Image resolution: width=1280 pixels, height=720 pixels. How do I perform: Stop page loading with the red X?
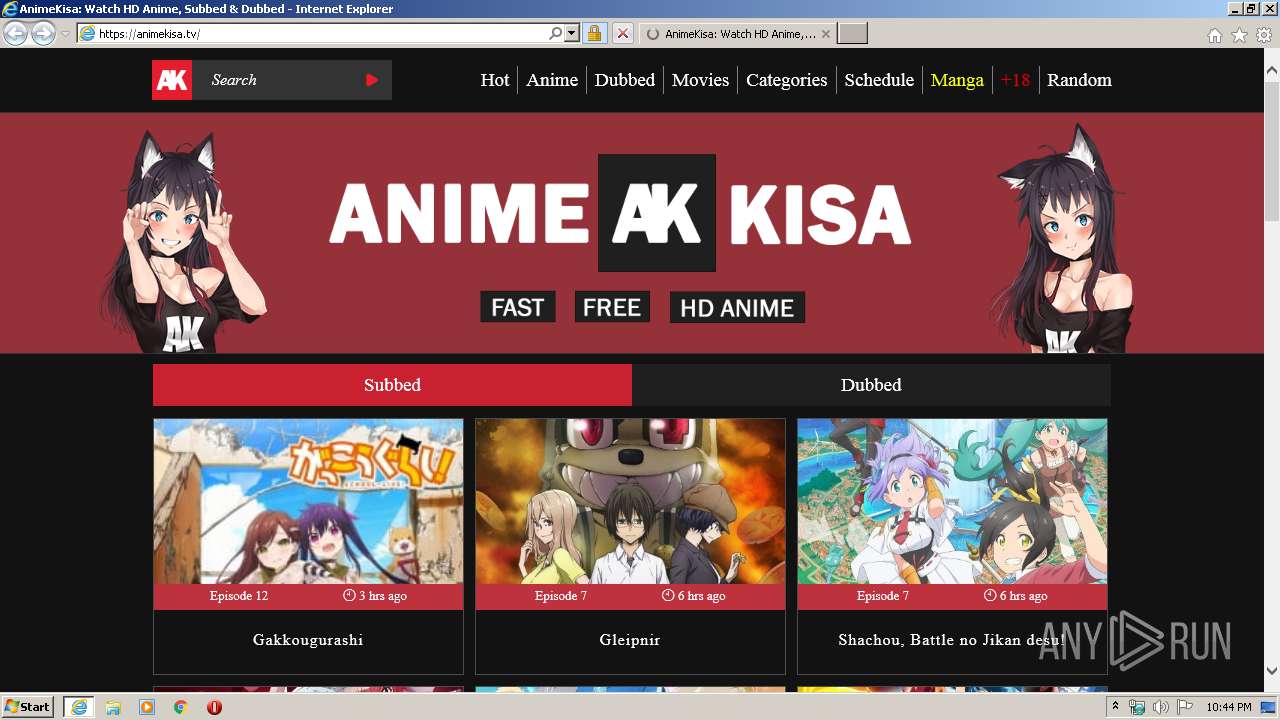click(x=622, y=33)
